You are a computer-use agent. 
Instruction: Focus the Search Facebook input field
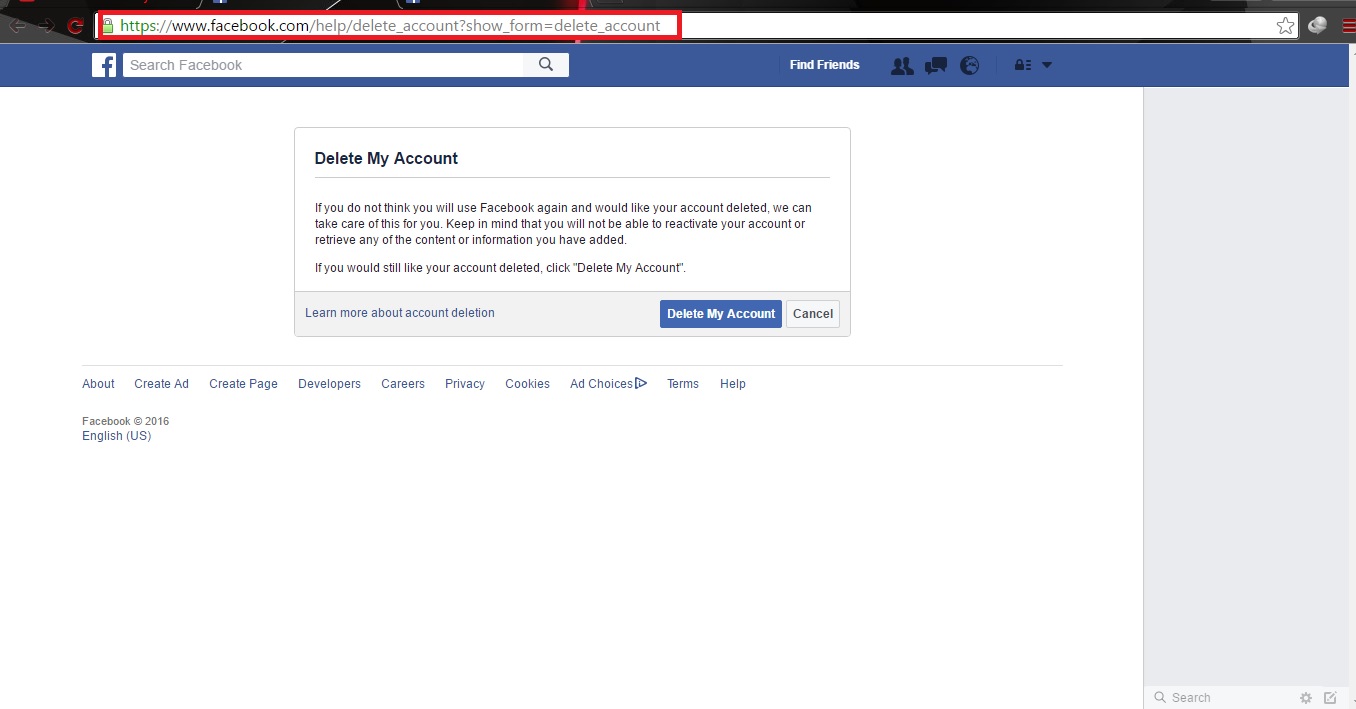point(325,65)
